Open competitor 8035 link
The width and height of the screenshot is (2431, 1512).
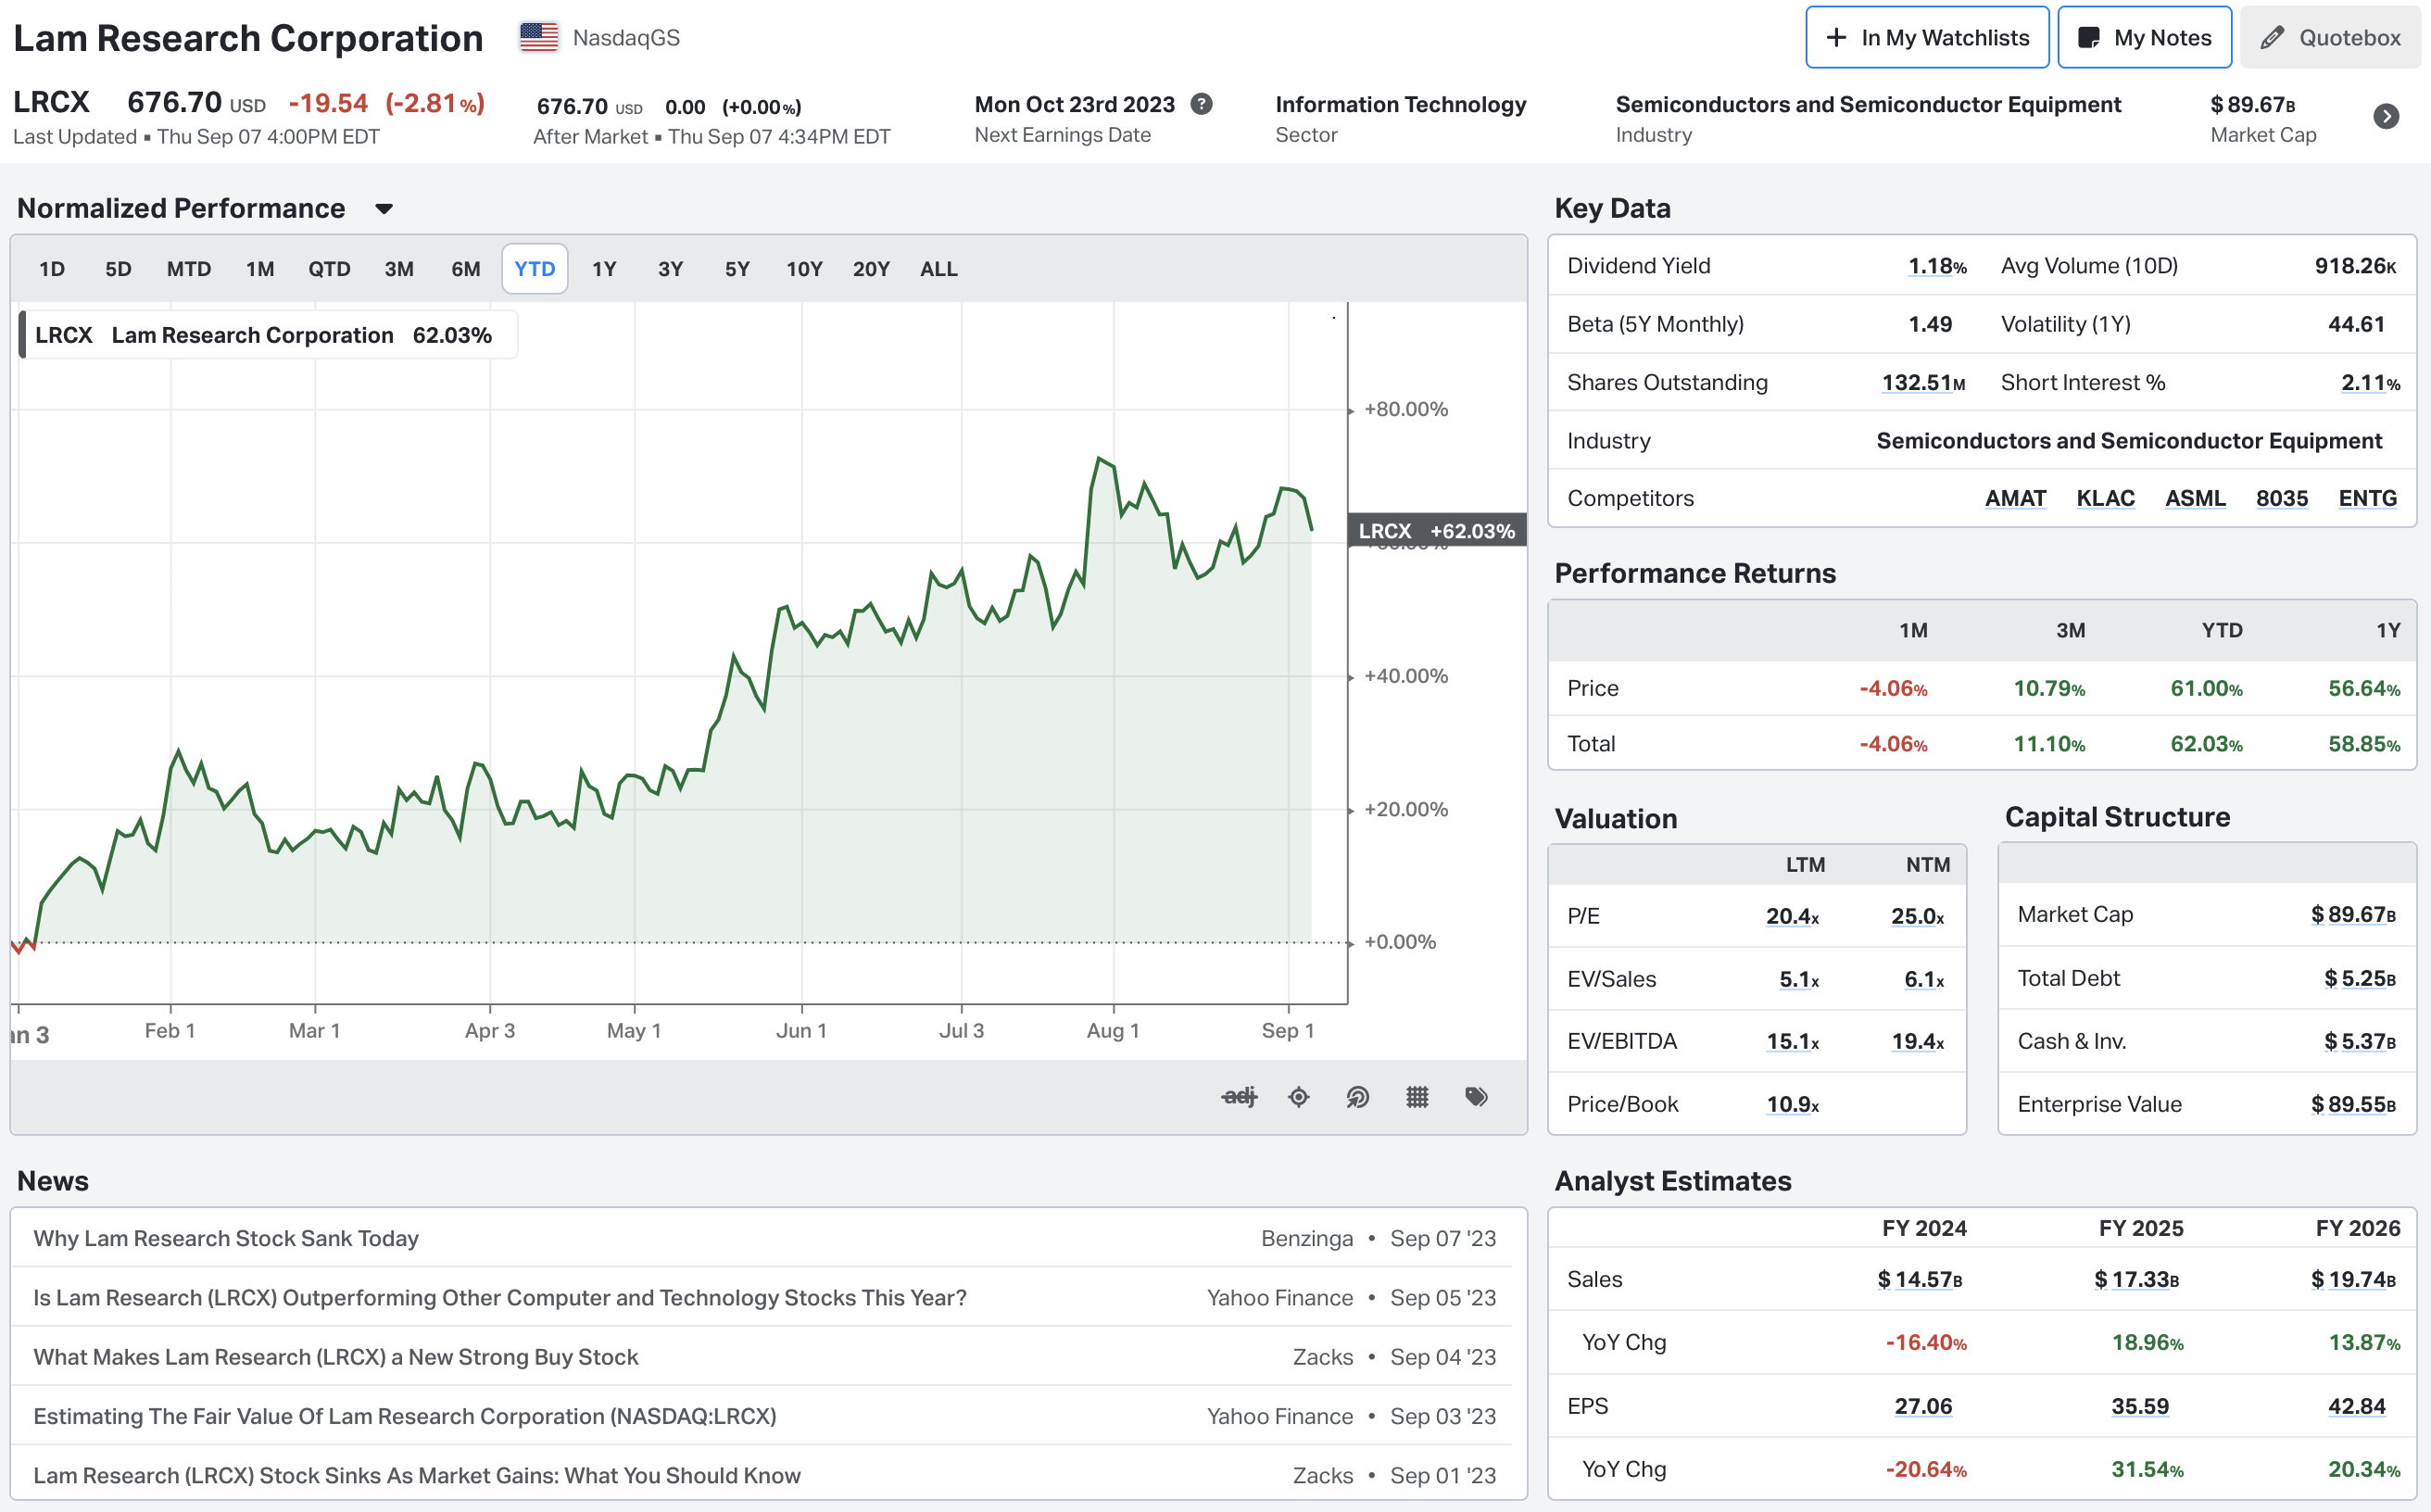tap(2281, 498)
